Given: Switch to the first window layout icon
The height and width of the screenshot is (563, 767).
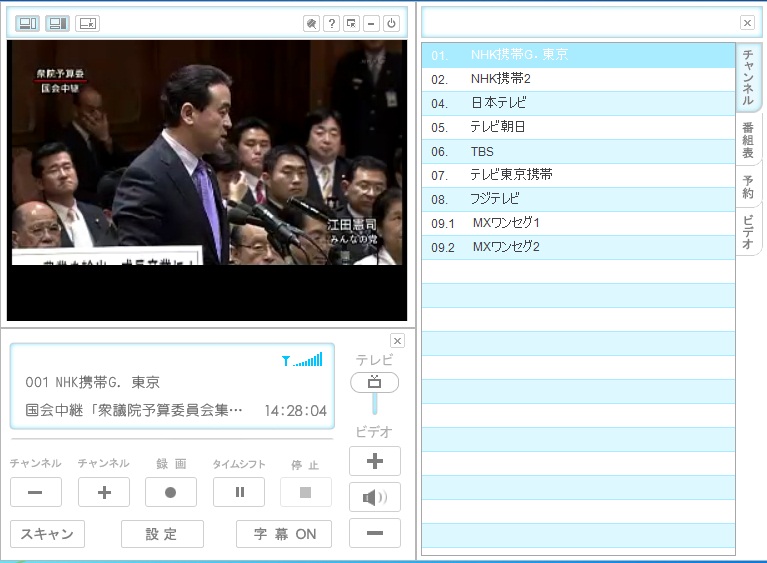Looking at the screenshot, I should coord(28,23).
